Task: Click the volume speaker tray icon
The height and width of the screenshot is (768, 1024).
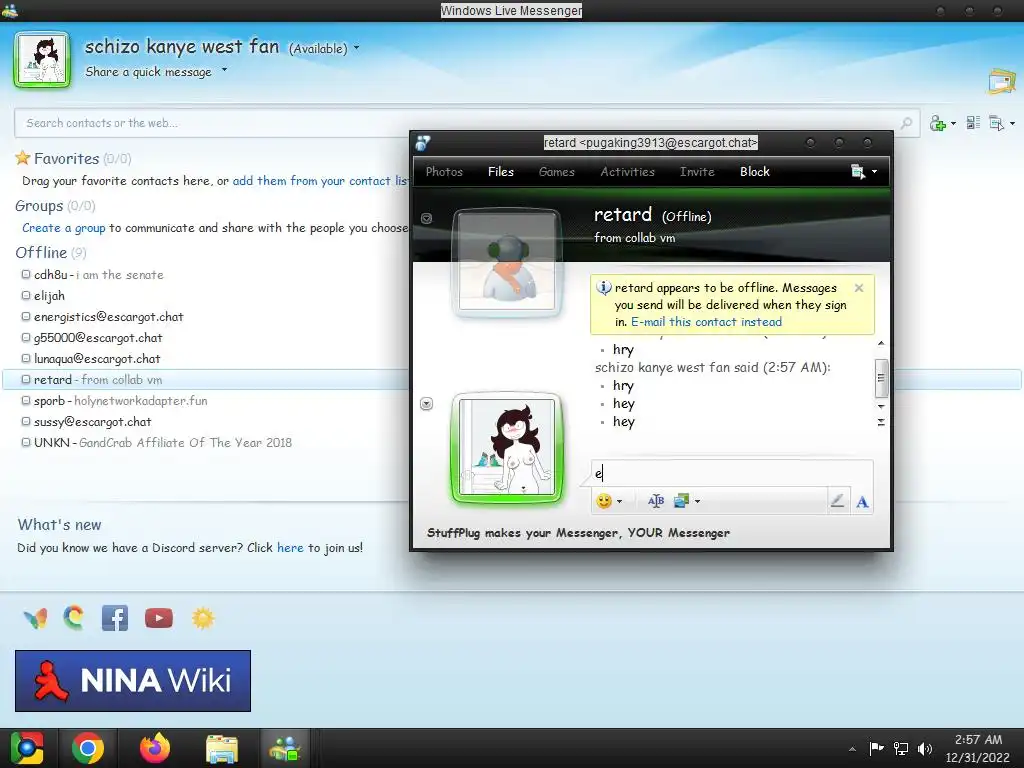Action: [x=925, y=748]
